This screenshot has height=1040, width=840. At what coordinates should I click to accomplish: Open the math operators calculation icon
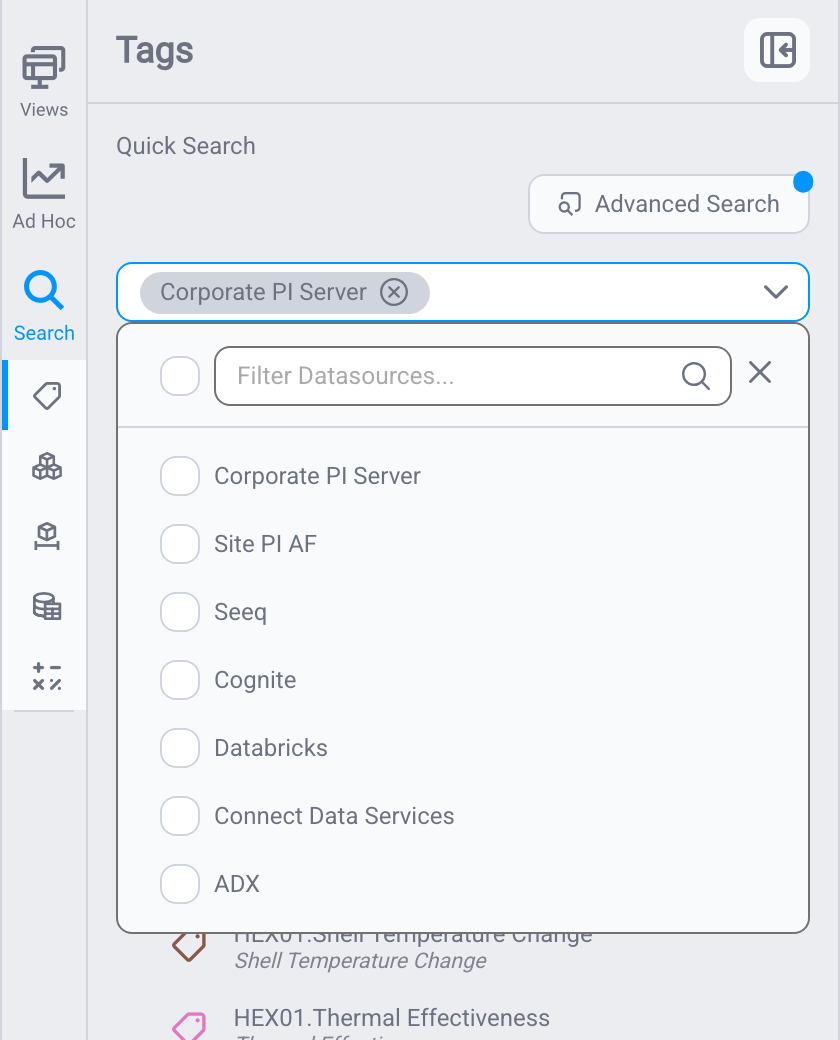tap(47, 676)
